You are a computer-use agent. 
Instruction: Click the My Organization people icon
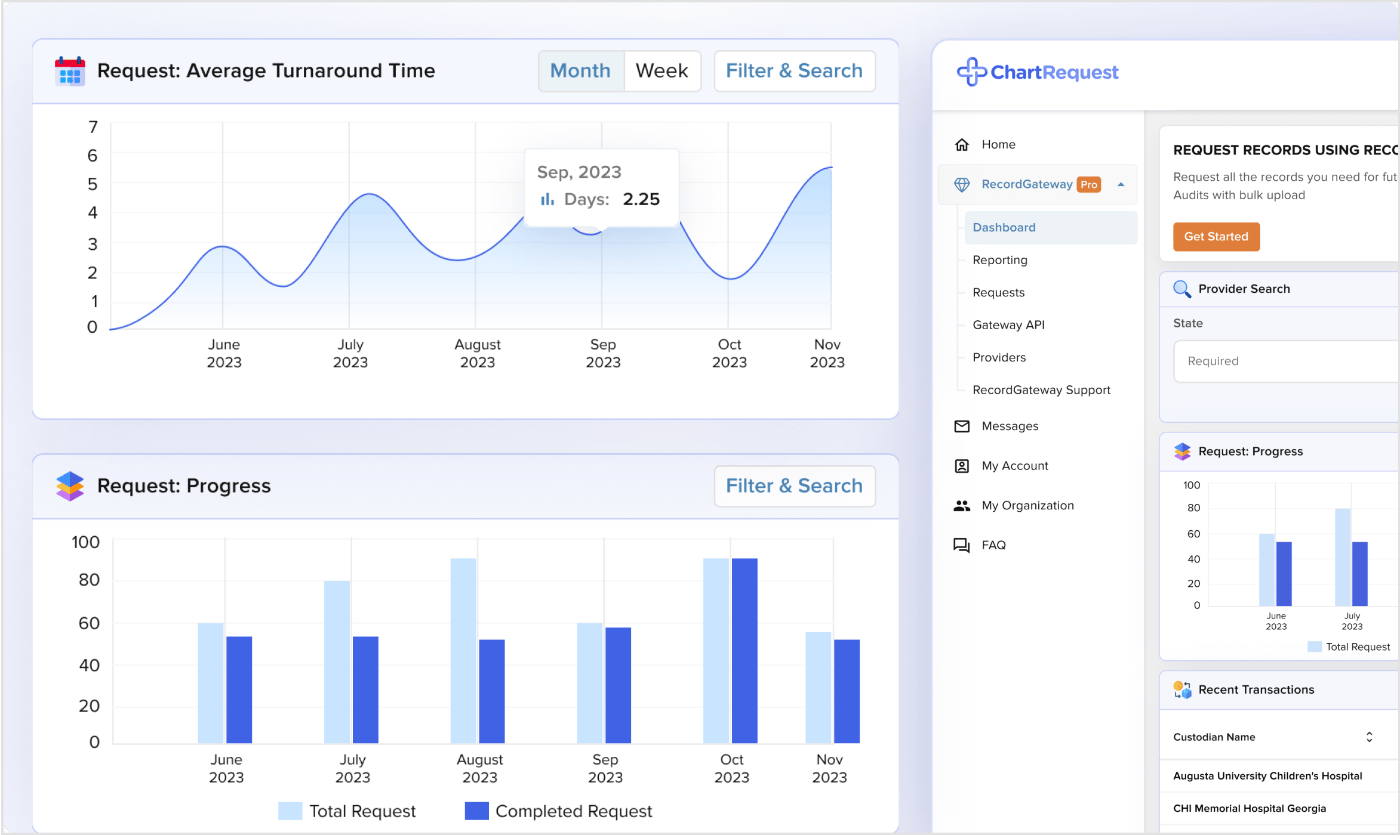click(x=962, y=506)
